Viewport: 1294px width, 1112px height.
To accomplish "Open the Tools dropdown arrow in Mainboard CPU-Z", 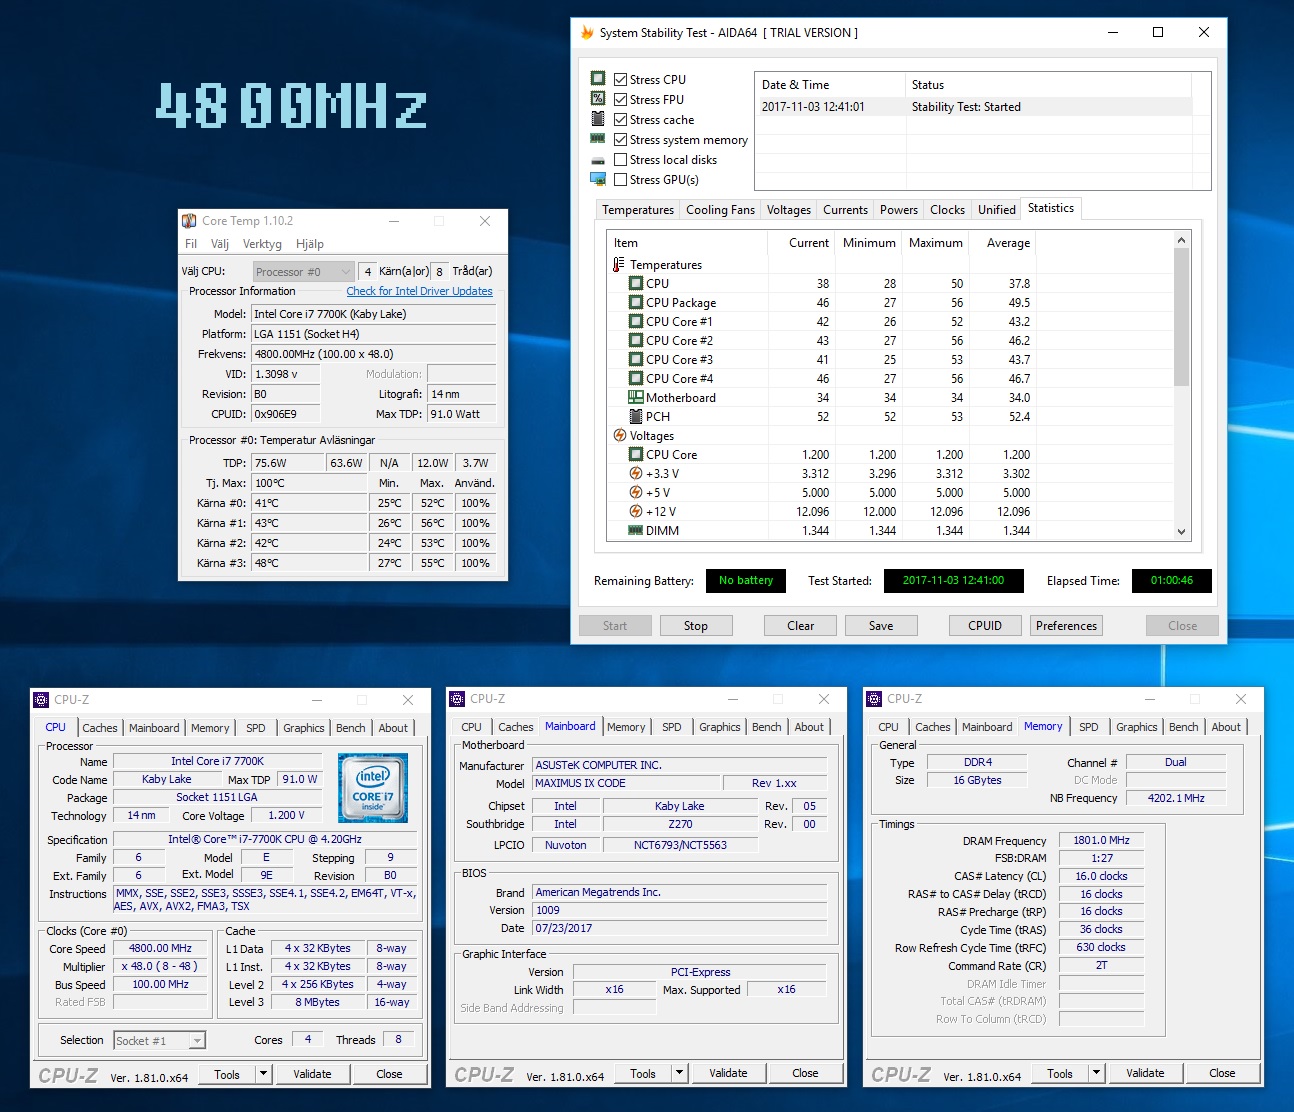I will pos(680,1073).
